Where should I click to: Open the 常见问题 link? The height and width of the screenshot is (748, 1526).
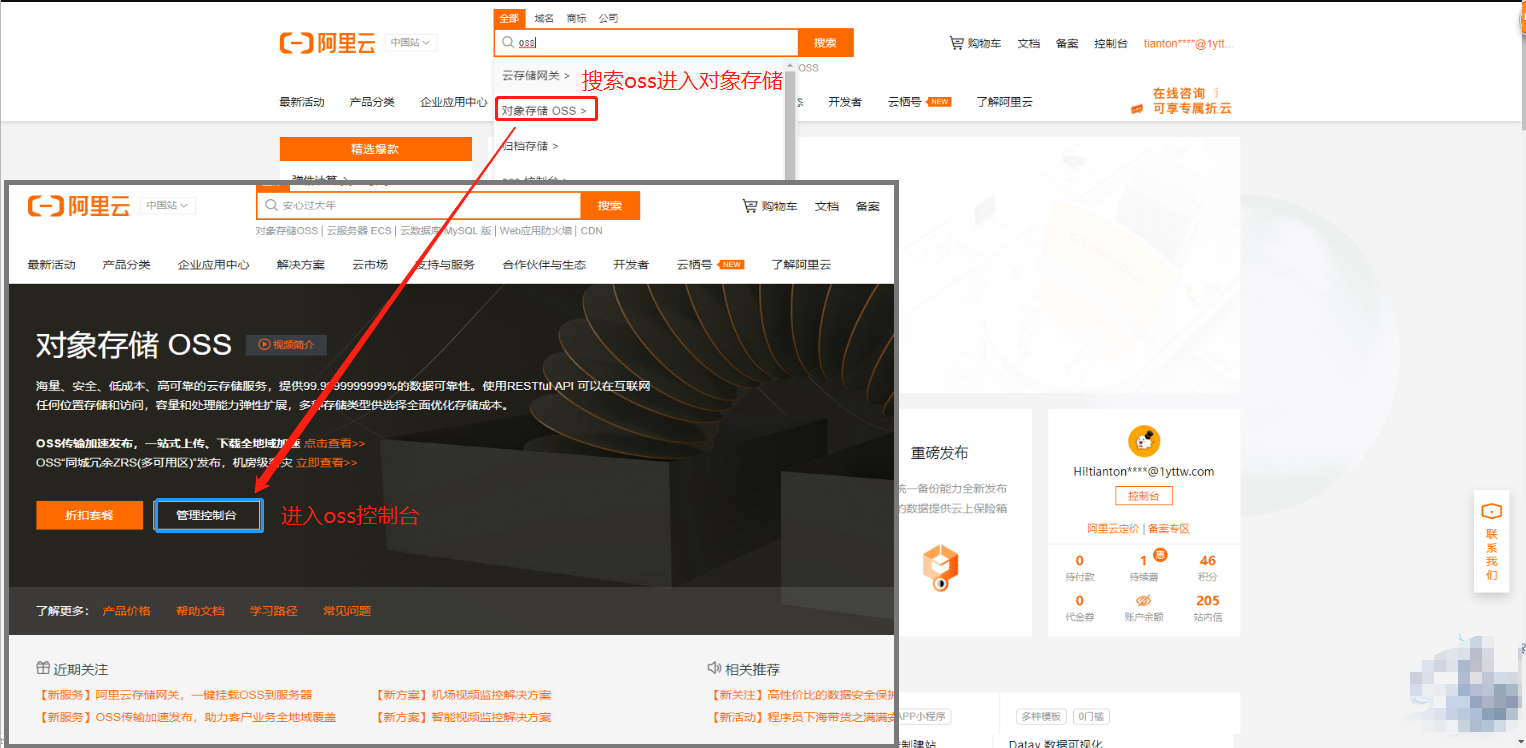pyautogui.click(x=347, y=611)
